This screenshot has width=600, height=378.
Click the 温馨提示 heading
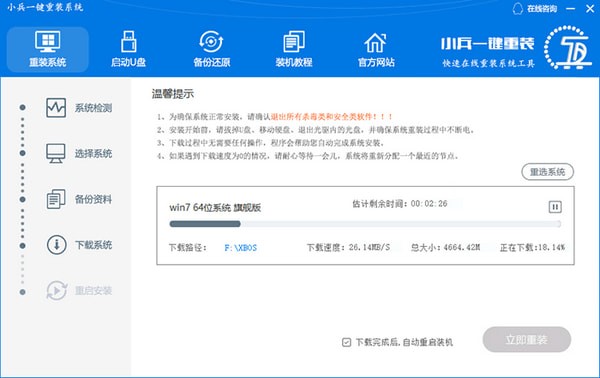pyautogui.click(x=173, y=94)
